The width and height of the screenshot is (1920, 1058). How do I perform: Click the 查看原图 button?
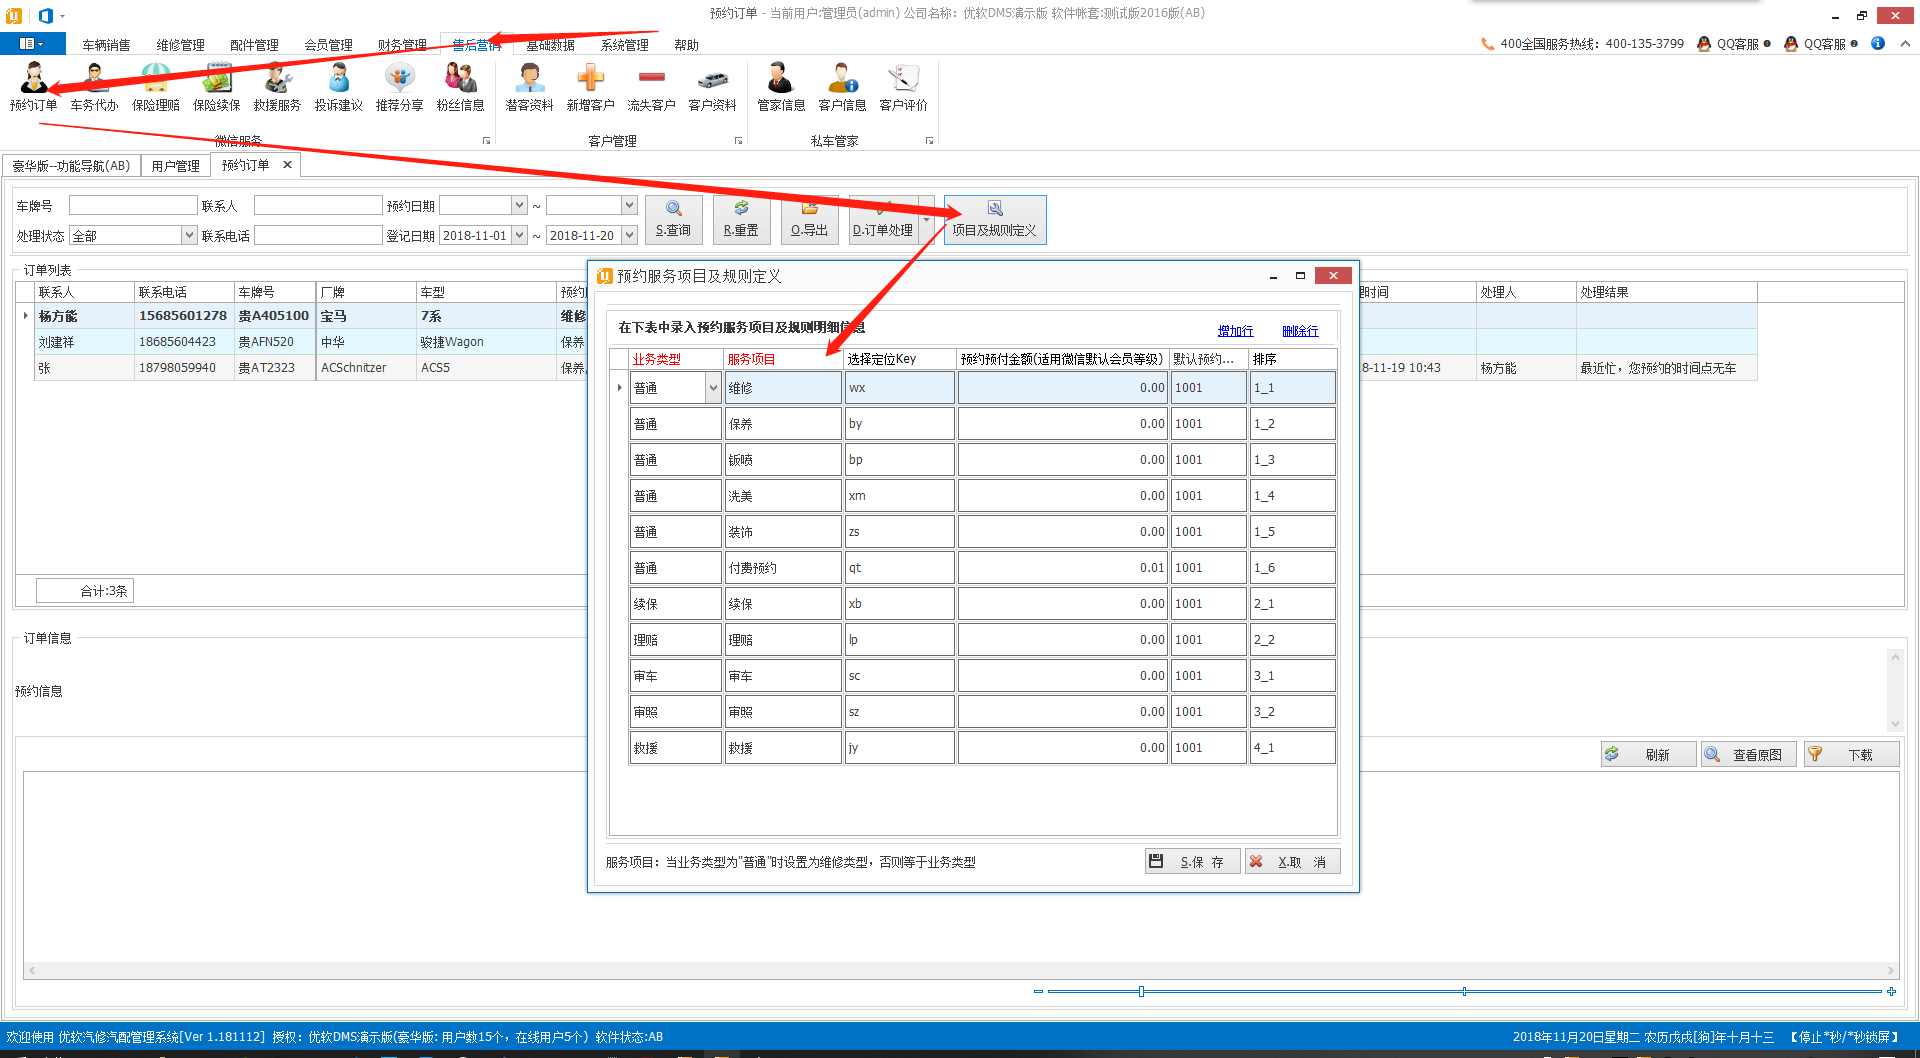coord(1748,754)
